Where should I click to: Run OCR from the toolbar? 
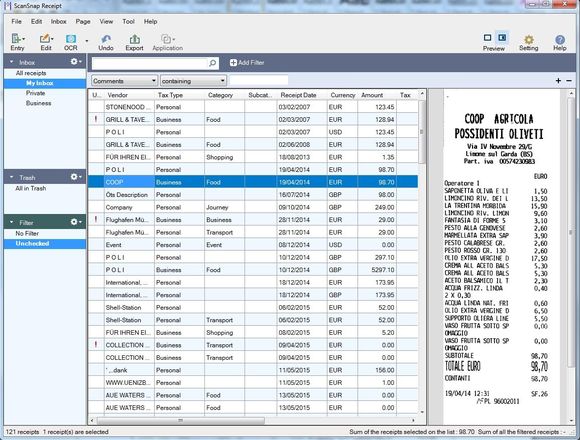point(71,38)
